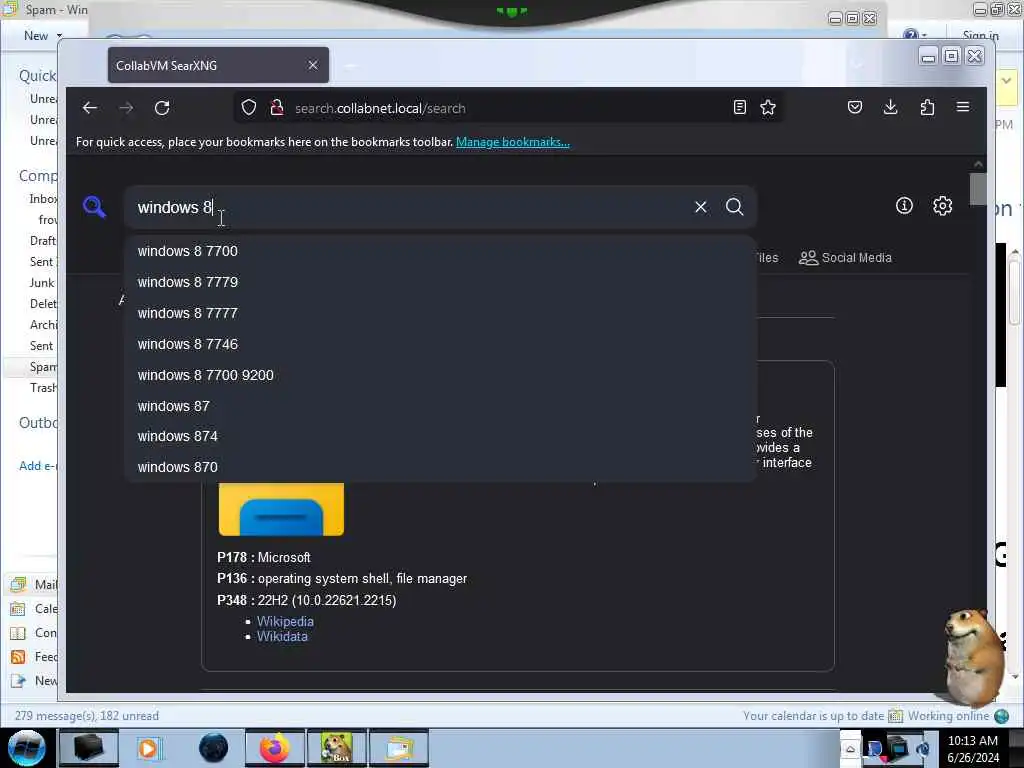The height and width of the screenshot is (768, 1024).
Task: Choose suggestion "windows 8 7779"
Action: click(440, 282)
